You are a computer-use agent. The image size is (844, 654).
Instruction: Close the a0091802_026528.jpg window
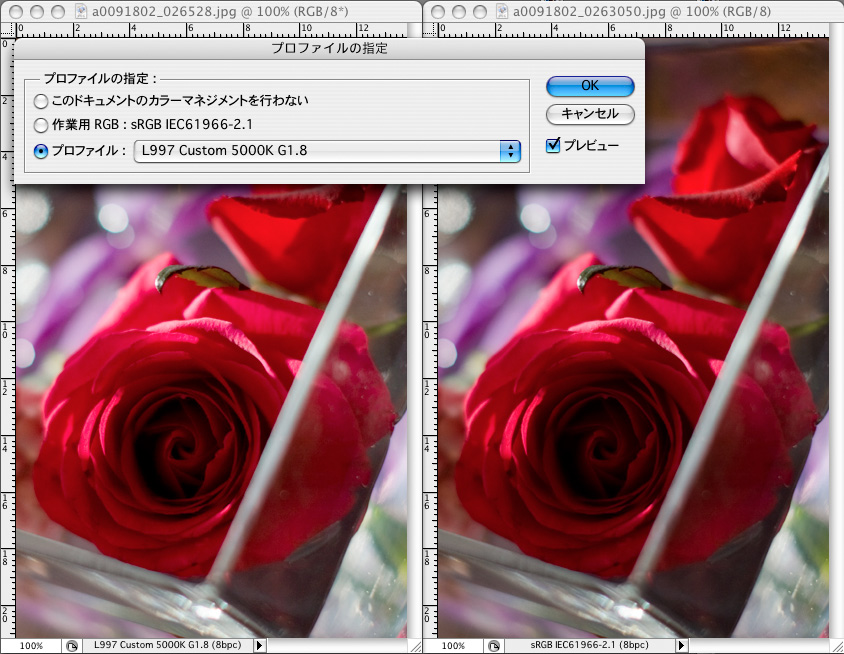point(16,11)
